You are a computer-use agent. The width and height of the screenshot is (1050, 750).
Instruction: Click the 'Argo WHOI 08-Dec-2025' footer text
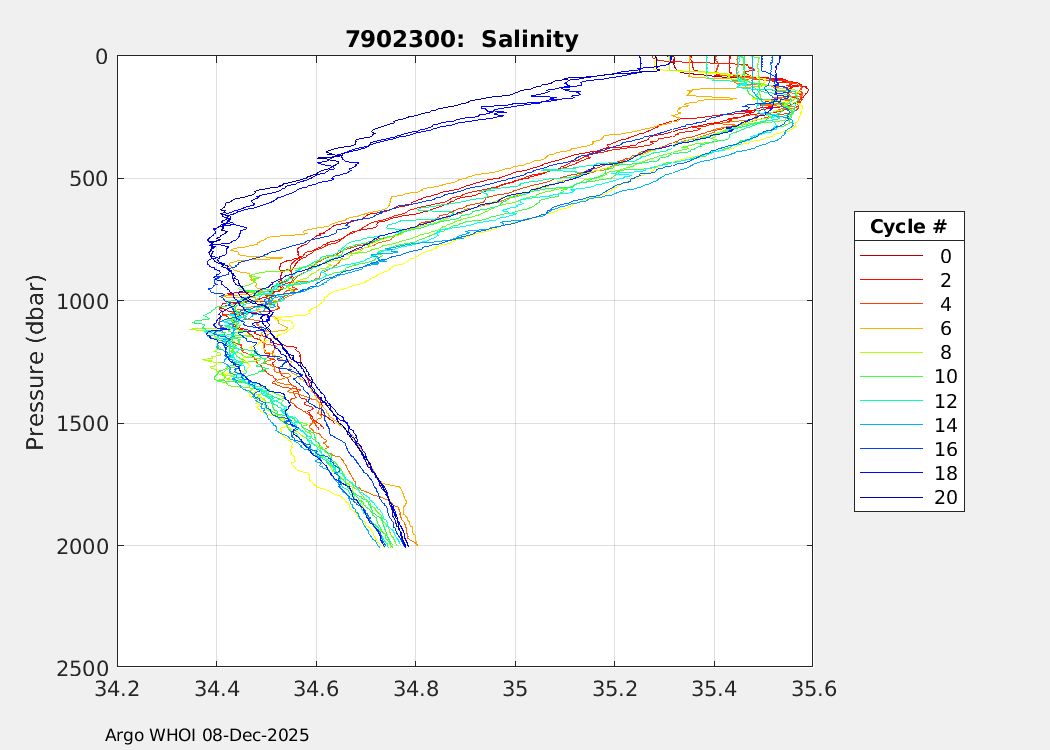pos(207,735)
